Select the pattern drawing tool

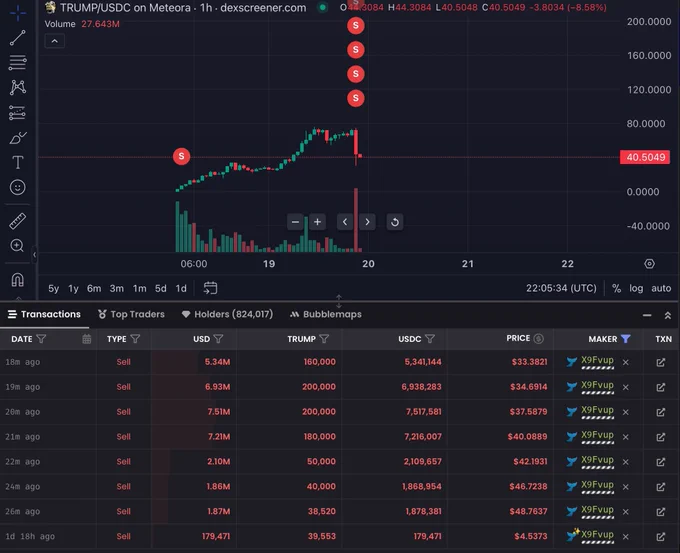(x=17, y=88)
